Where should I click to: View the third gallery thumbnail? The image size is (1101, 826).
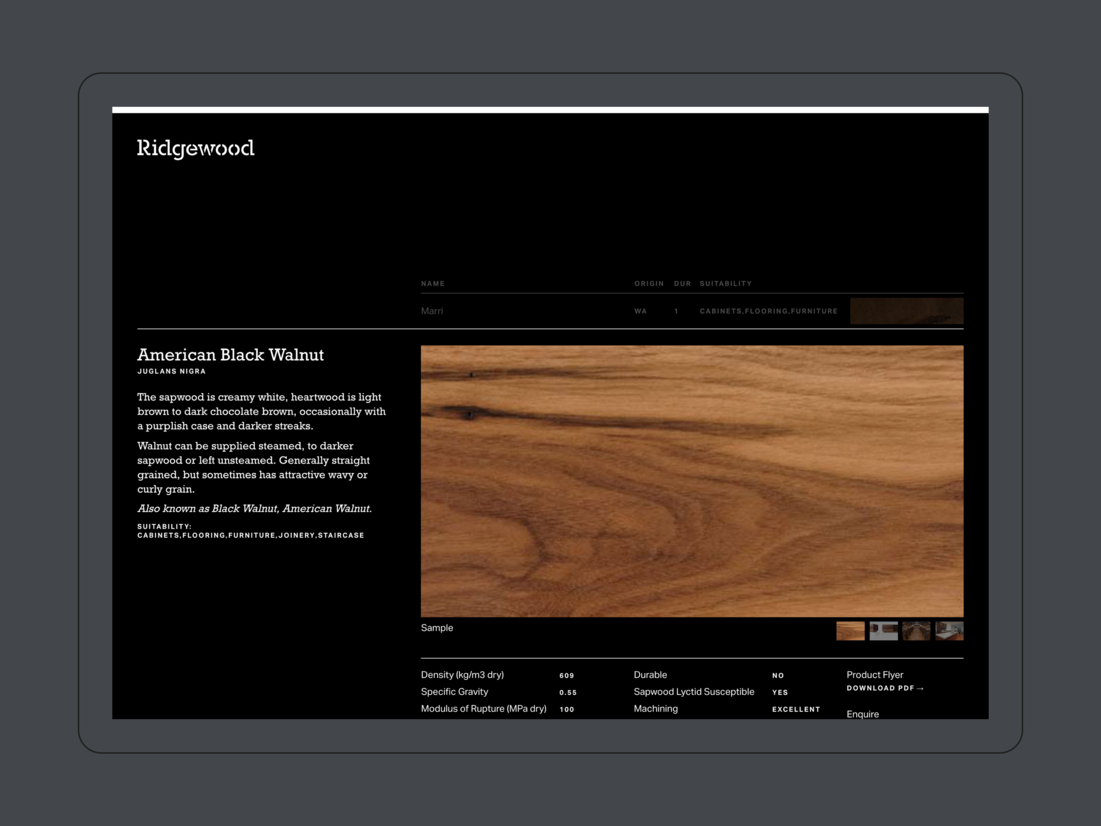pyautogui.click(x=916, y=630)
